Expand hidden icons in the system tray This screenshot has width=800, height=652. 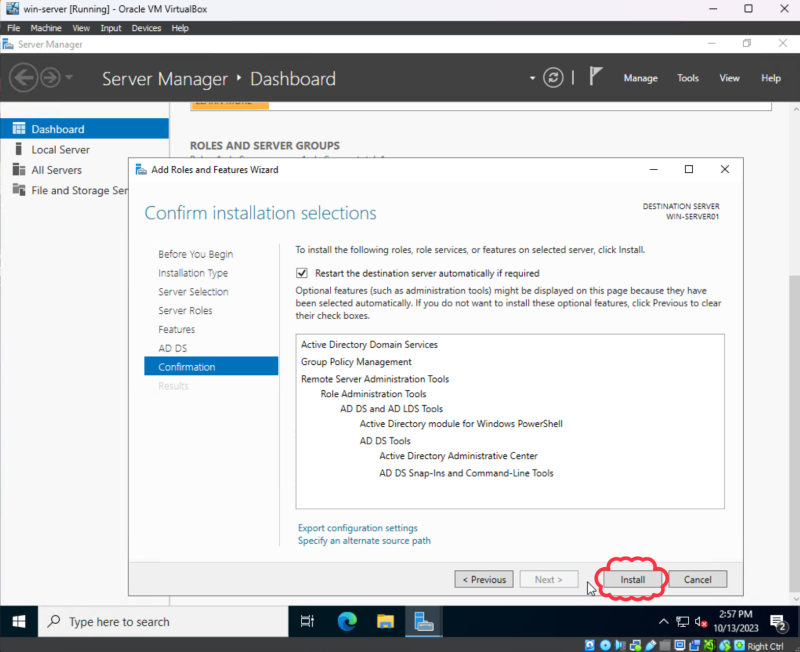point(664,621)
